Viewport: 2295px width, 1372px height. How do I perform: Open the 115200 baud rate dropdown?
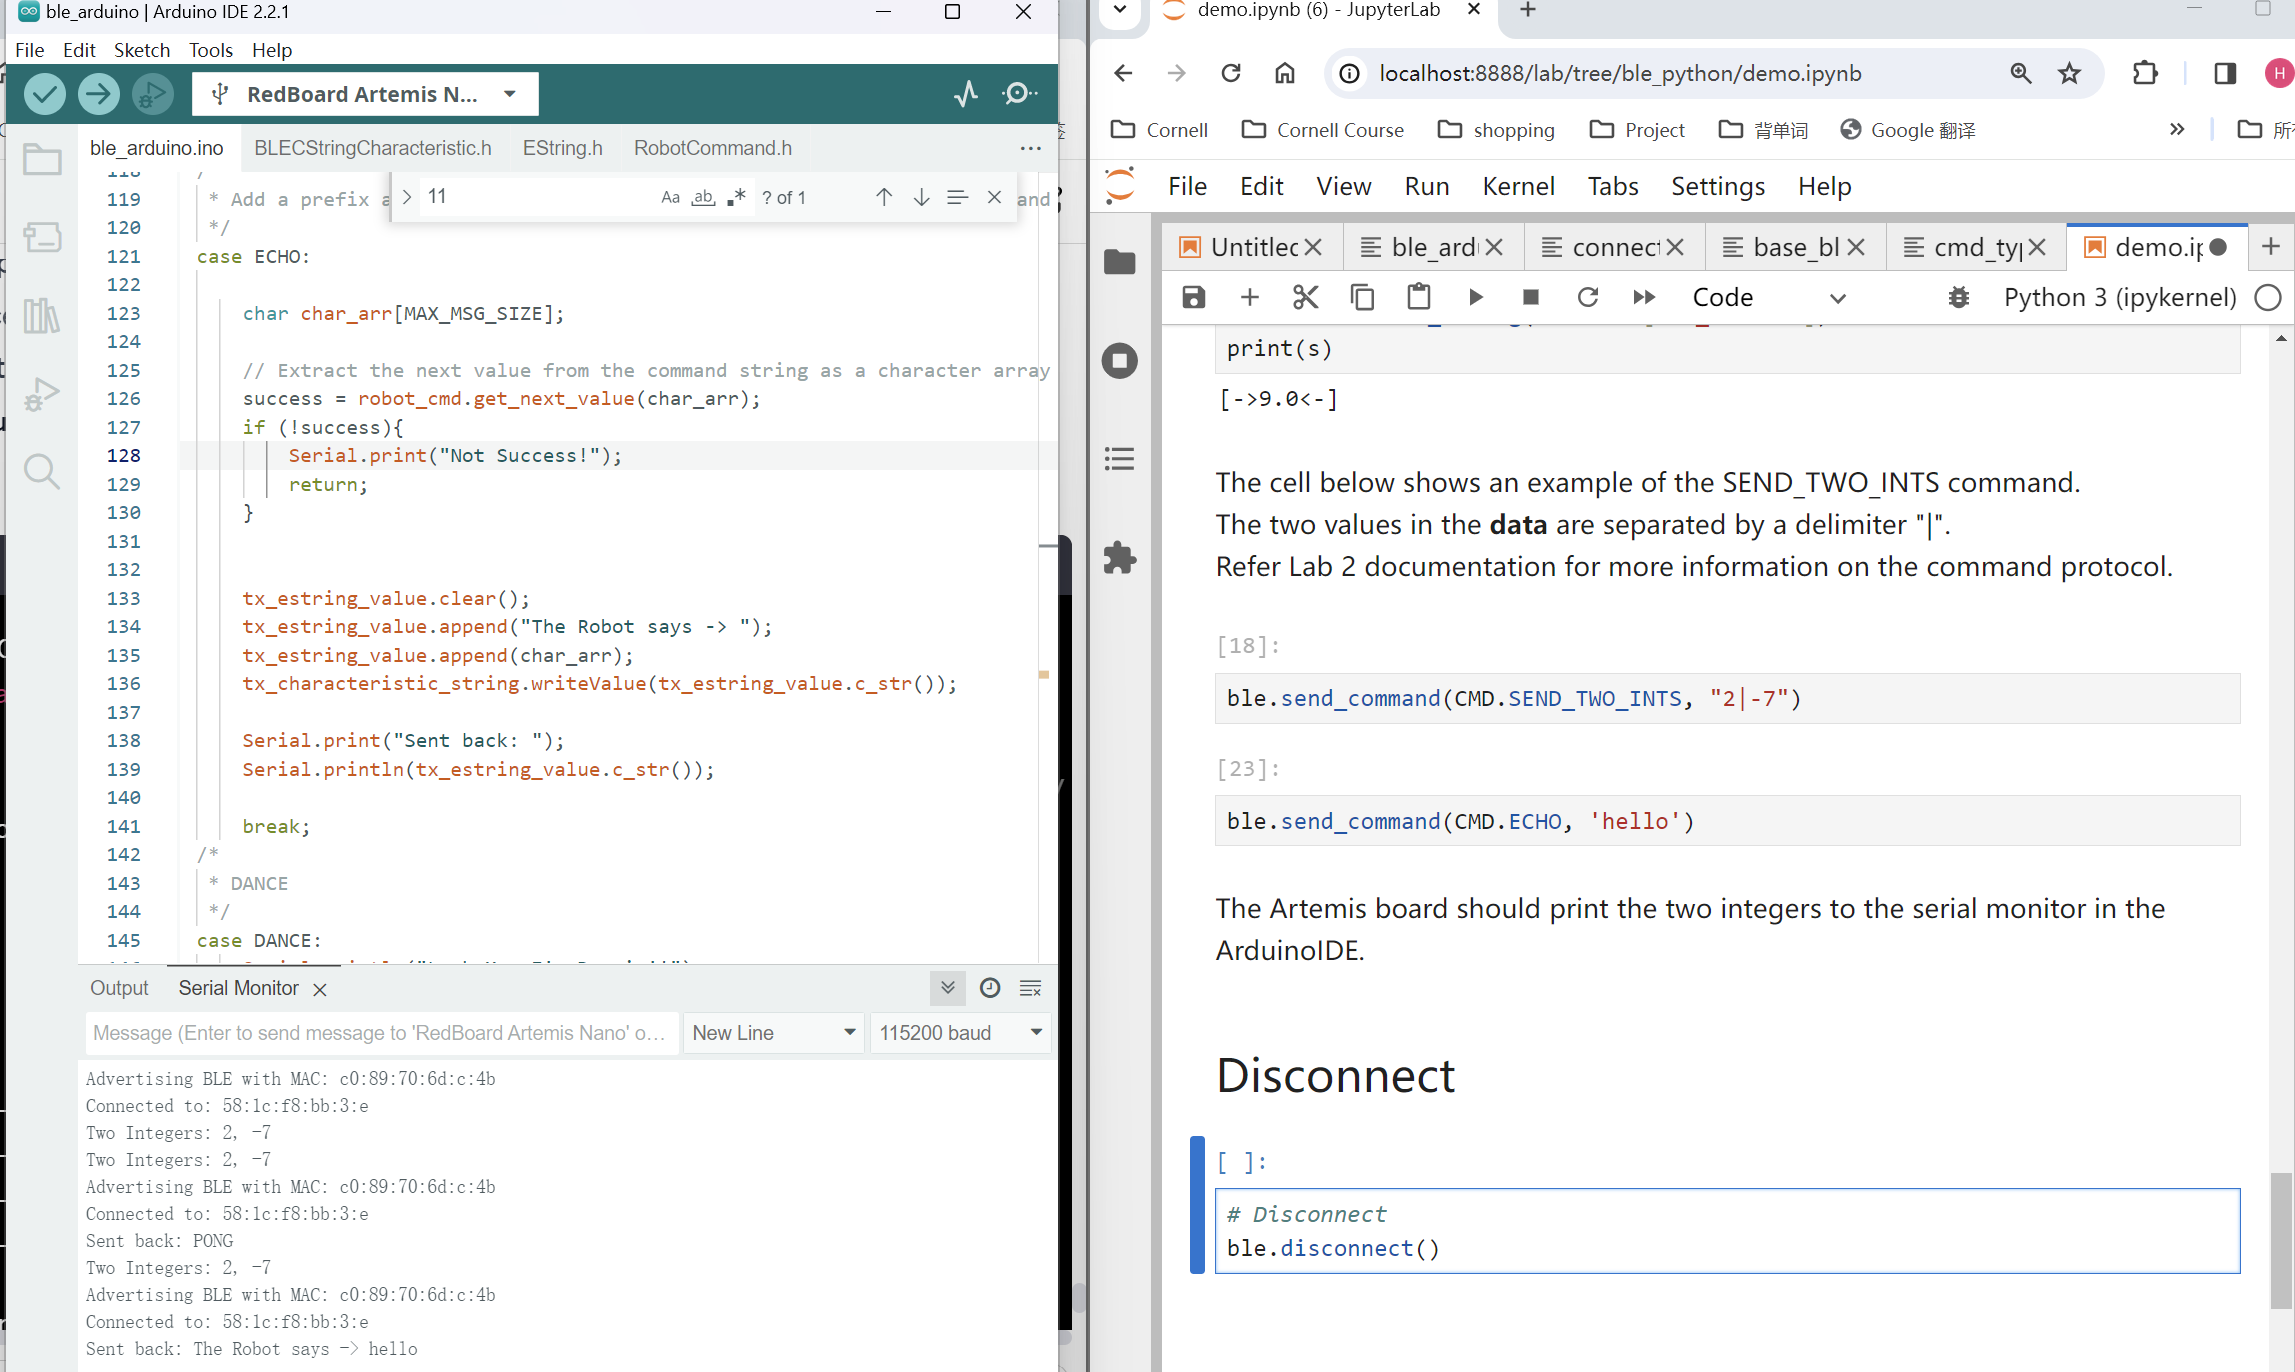click(x=960, y=1033)
